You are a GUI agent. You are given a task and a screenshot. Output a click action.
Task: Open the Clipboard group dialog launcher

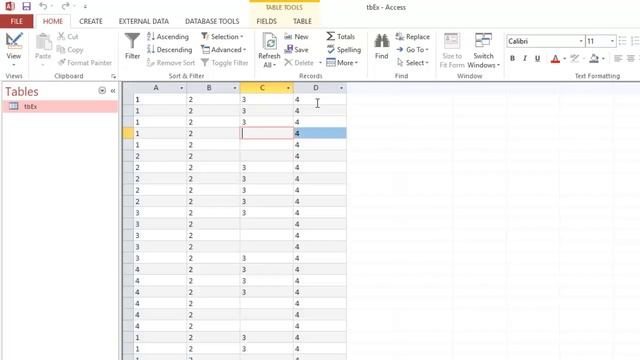click(x=113, y=76)
